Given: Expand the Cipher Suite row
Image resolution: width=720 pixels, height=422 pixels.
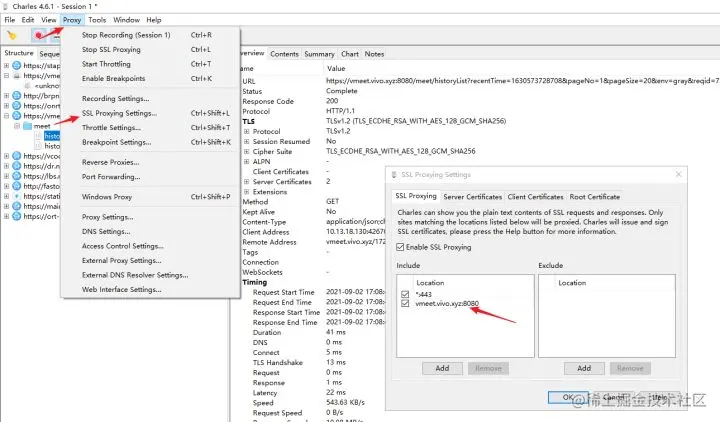Looking at the screenshot, I should [247, 152].
